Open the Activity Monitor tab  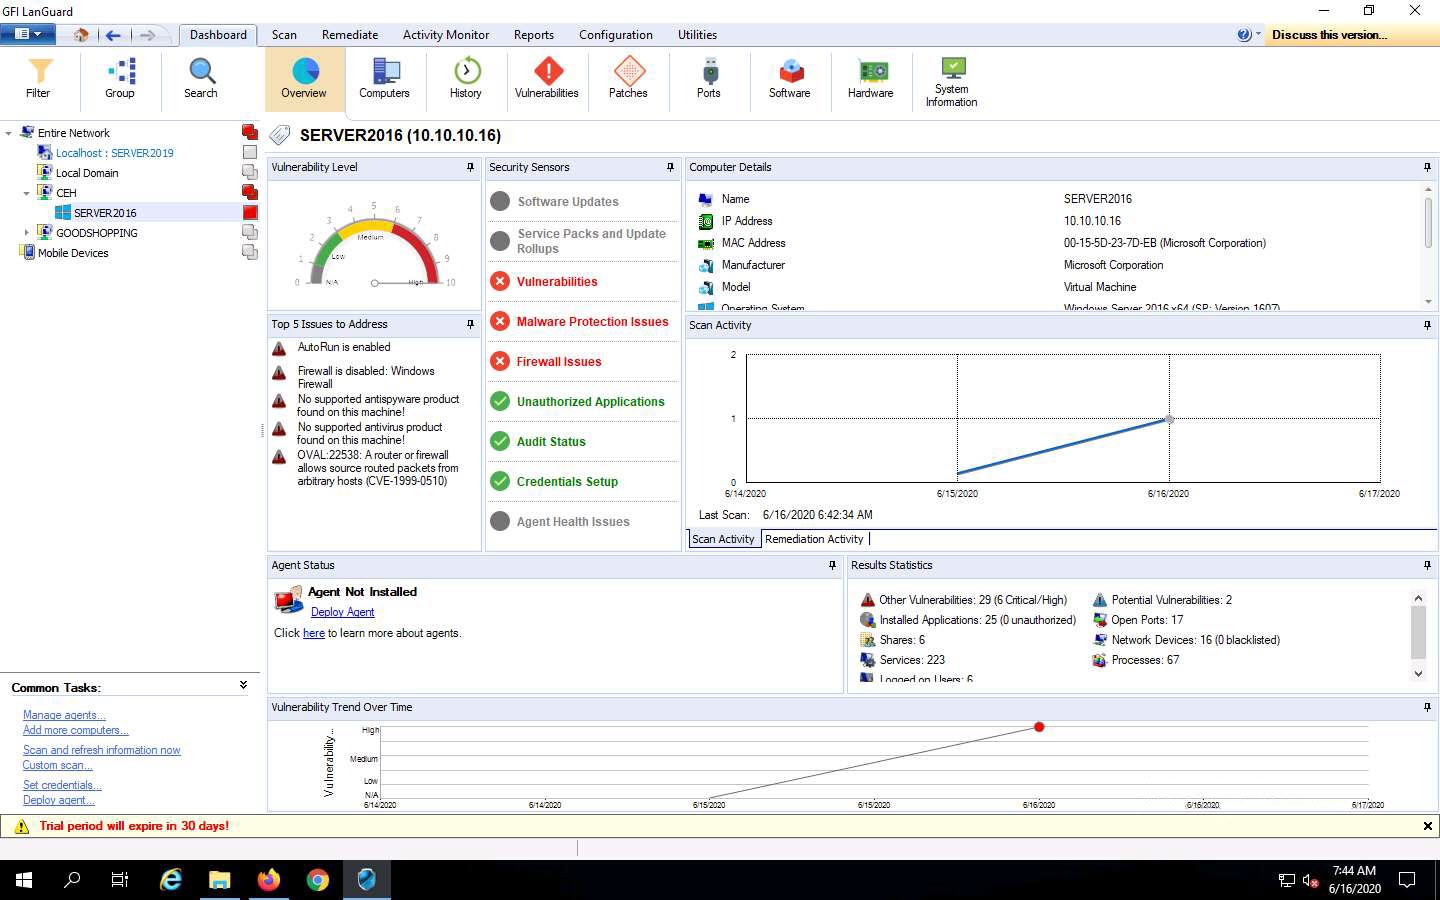pos(446,35)
